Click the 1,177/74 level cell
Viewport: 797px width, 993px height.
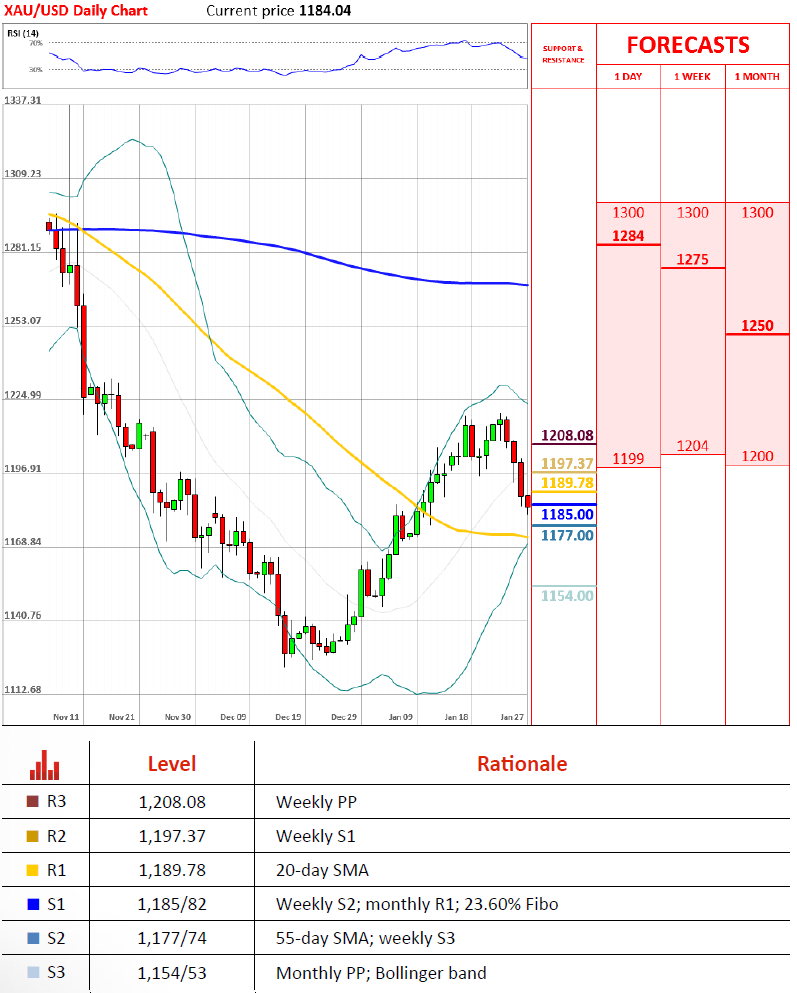[x=172, y=939]
